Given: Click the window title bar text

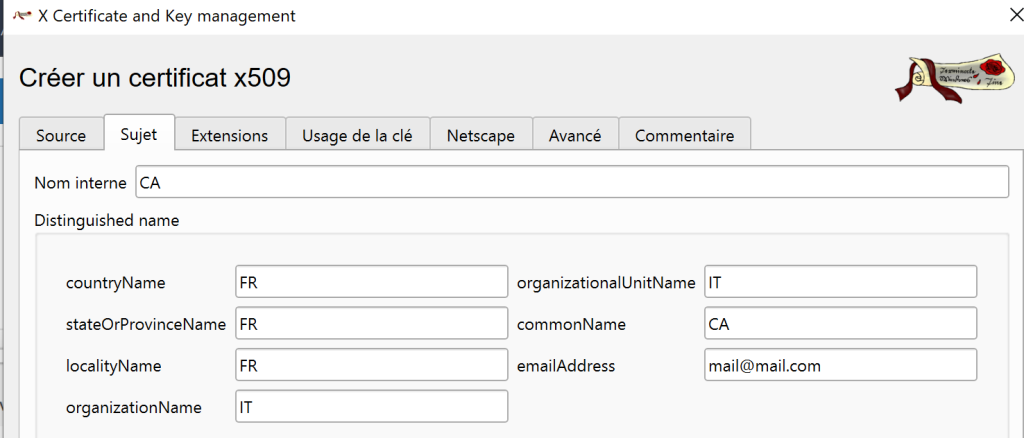Looking at the screenshot, I should (x=166, y=16).
